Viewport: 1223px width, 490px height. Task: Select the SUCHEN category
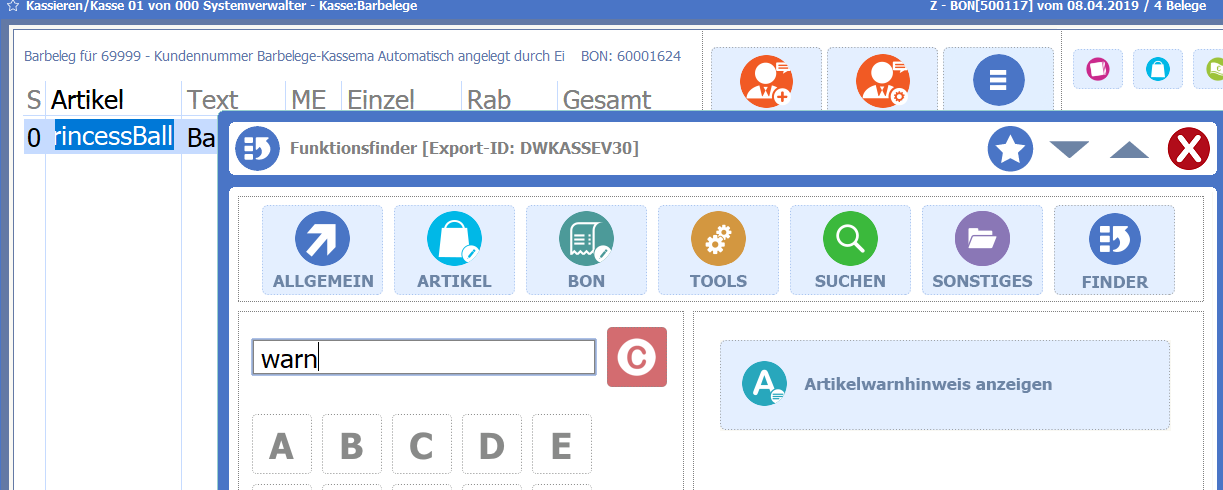[x=850, y=250]
